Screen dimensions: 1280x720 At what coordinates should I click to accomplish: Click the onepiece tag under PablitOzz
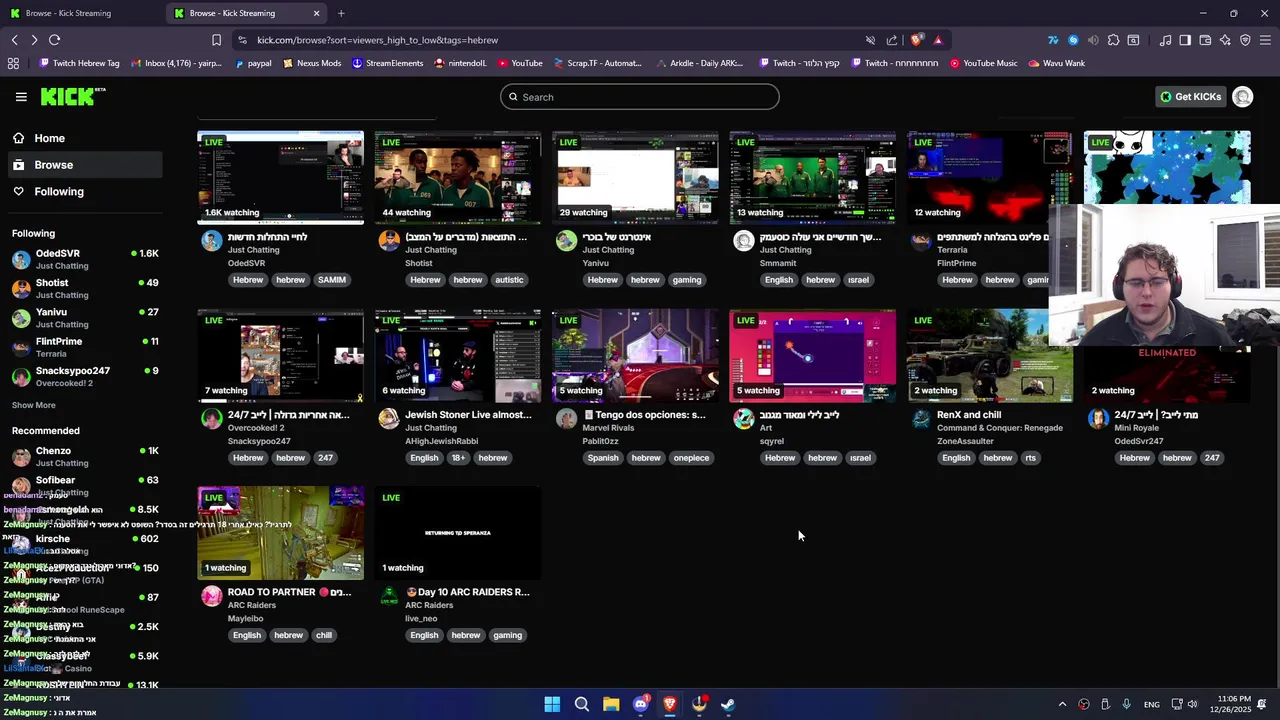click(x=691, y=458)
